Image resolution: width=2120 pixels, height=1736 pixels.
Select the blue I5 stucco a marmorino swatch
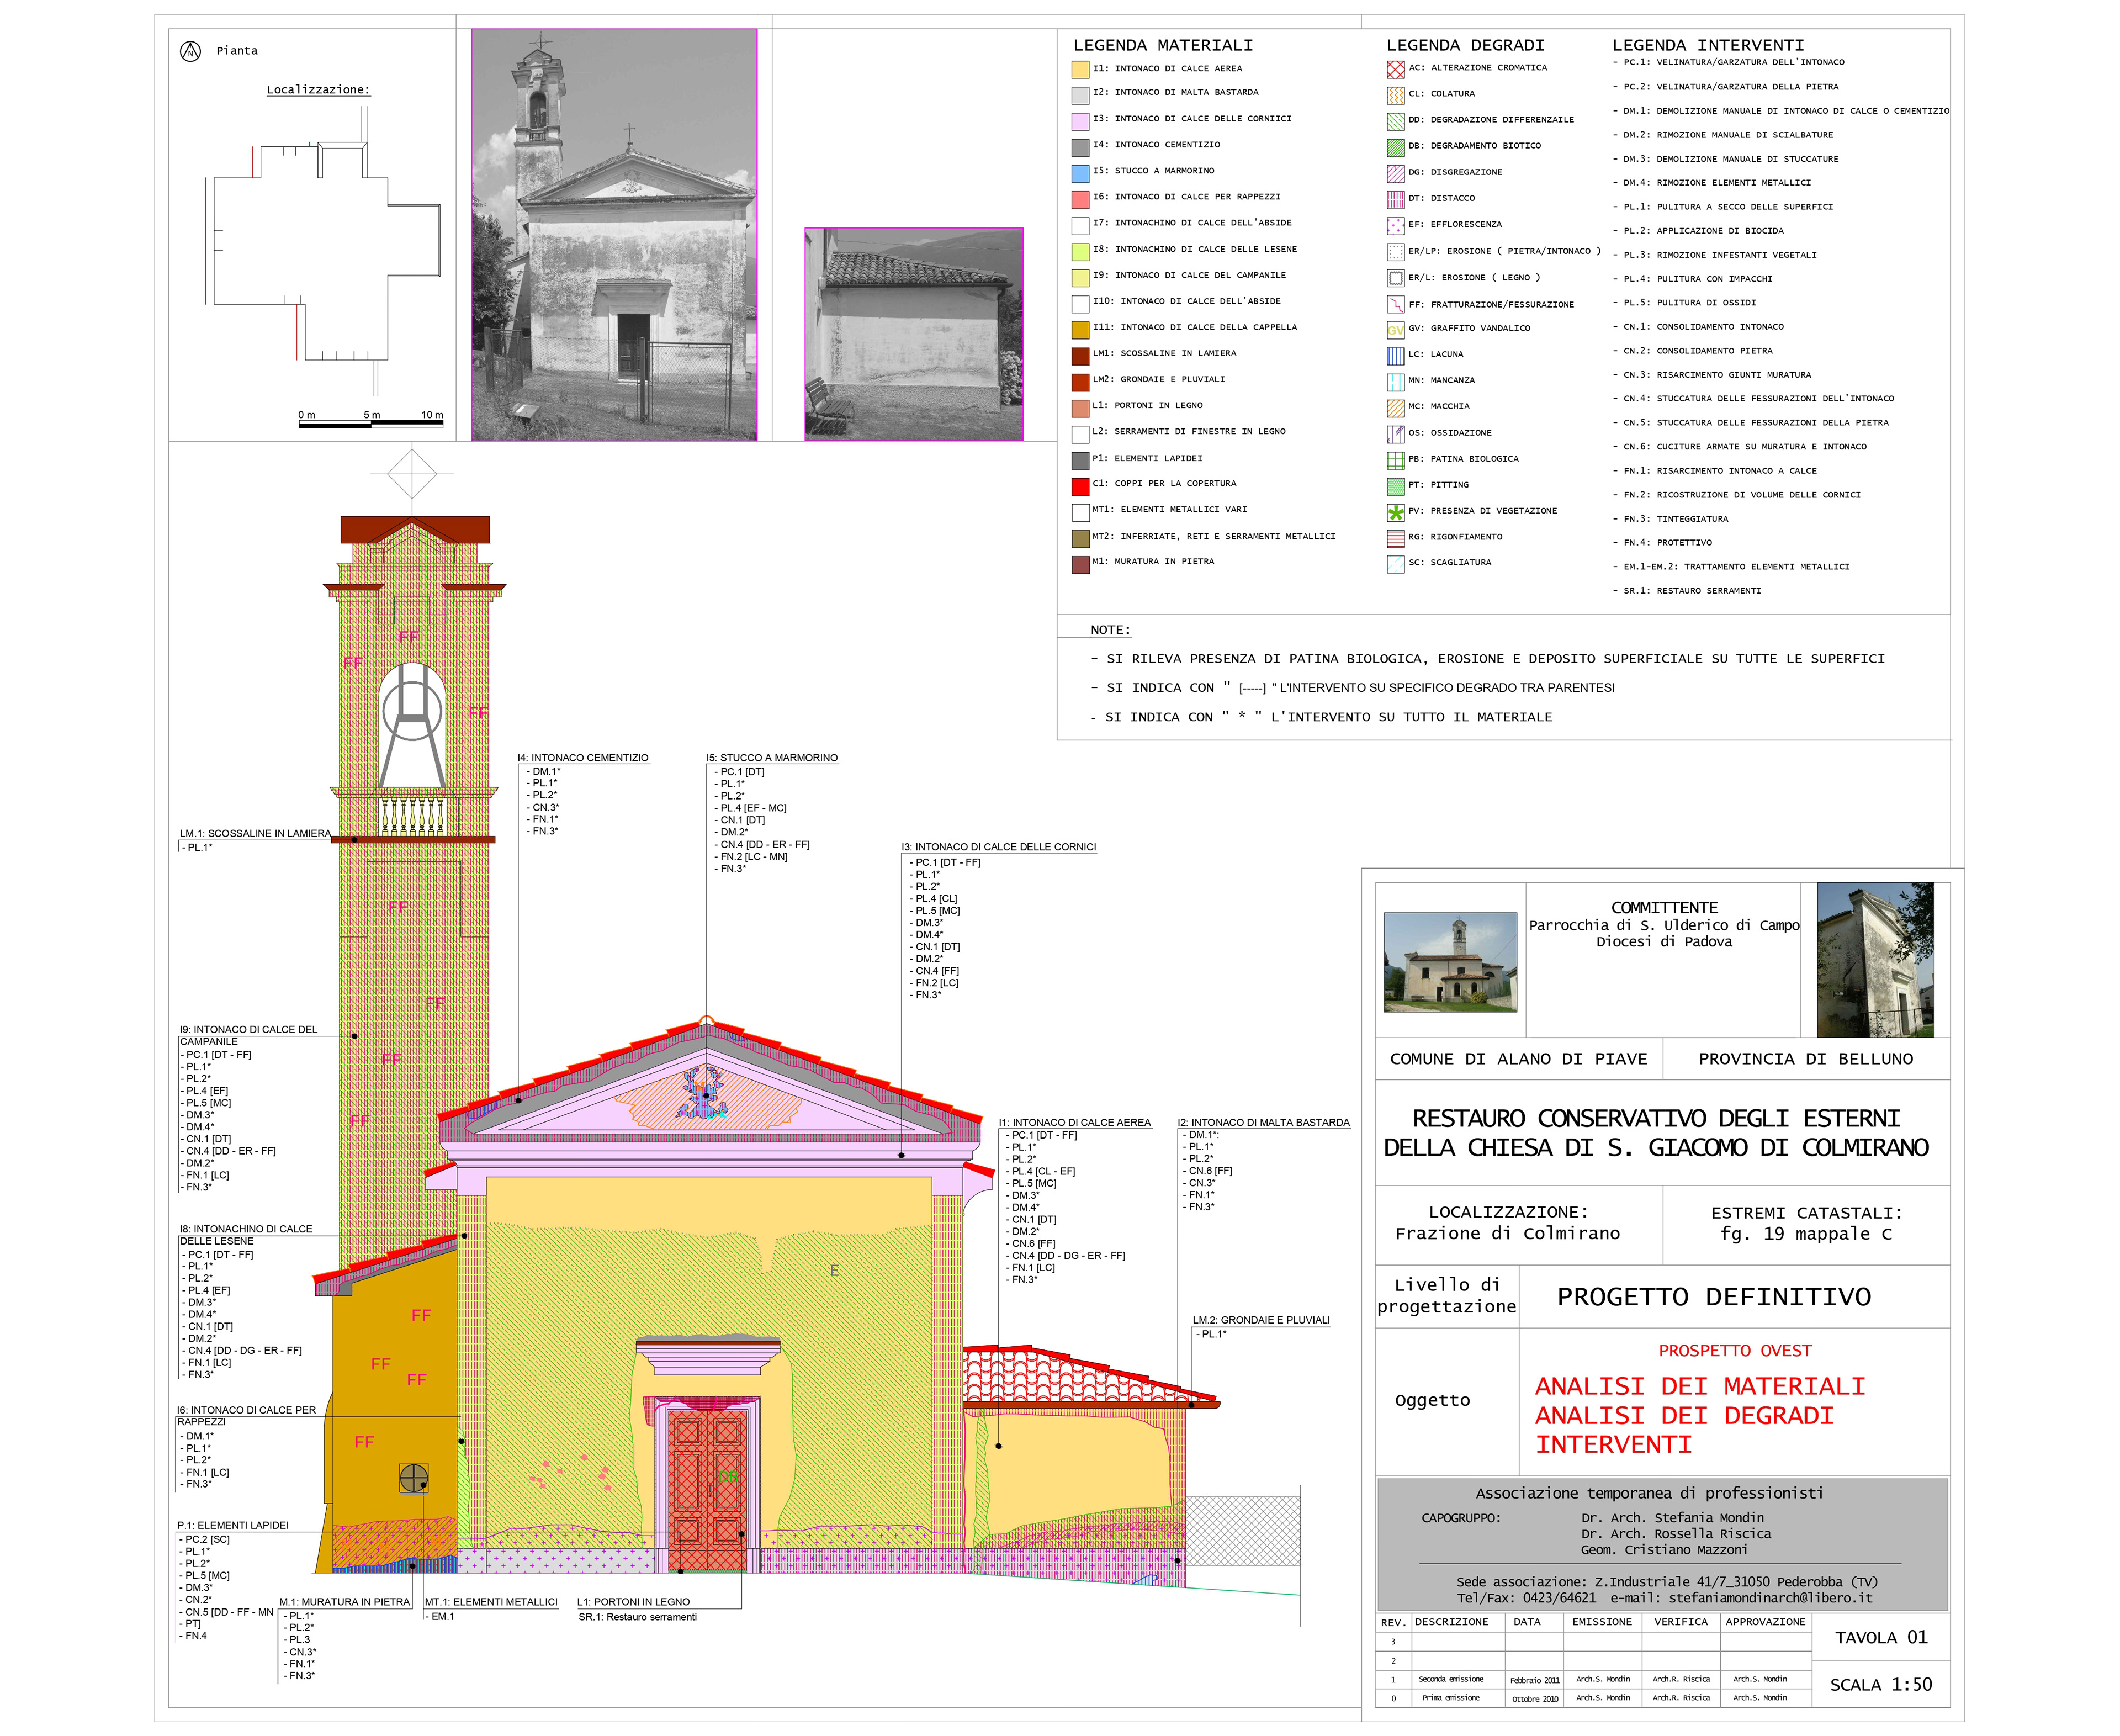click(x=1080, y=173)
